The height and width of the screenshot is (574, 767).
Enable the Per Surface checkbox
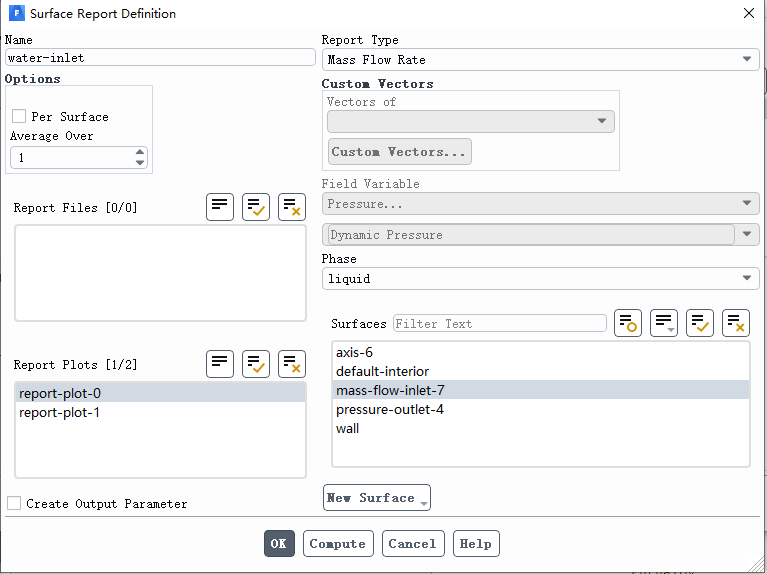click(19, 116)
